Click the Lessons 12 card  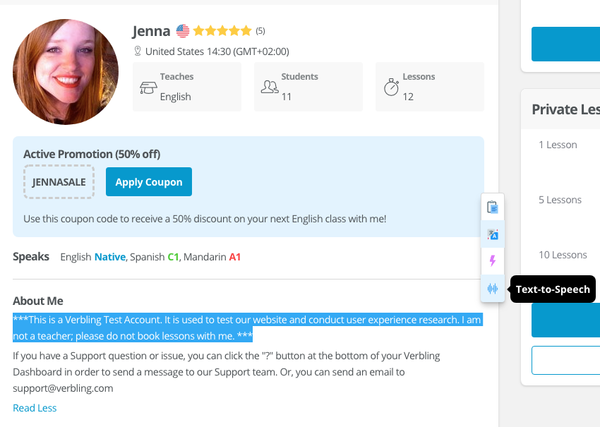click(430, 87)
